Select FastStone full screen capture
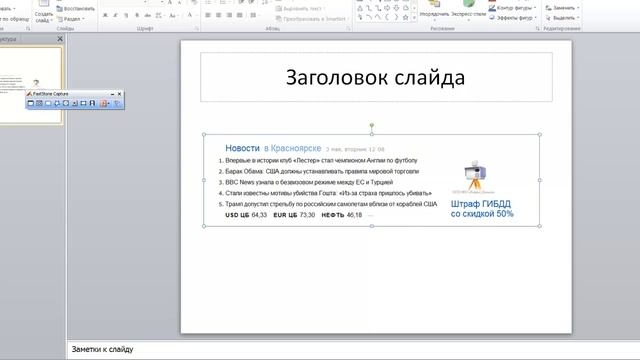This screenshot has width=640, height=360. point(66,103)
